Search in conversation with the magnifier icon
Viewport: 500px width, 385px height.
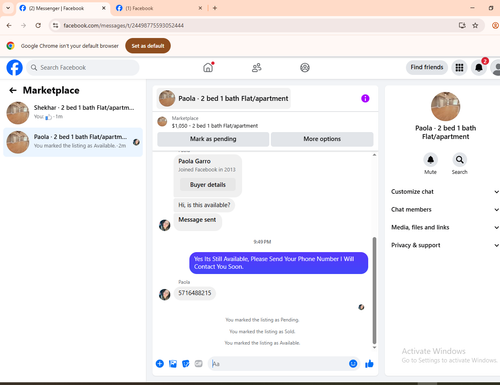[460, 160]
